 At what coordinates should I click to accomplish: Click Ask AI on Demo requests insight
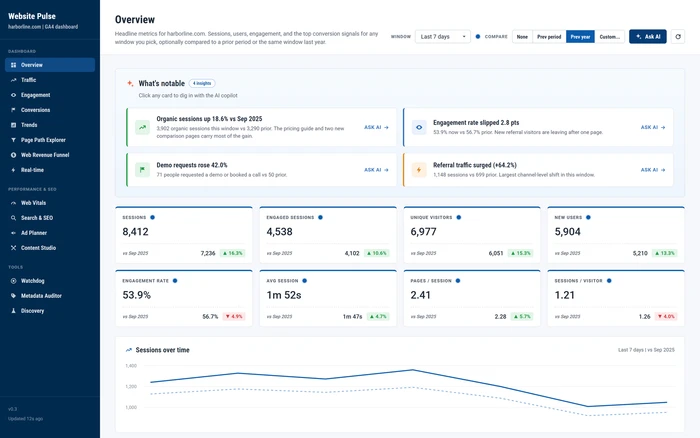[376, 170]
